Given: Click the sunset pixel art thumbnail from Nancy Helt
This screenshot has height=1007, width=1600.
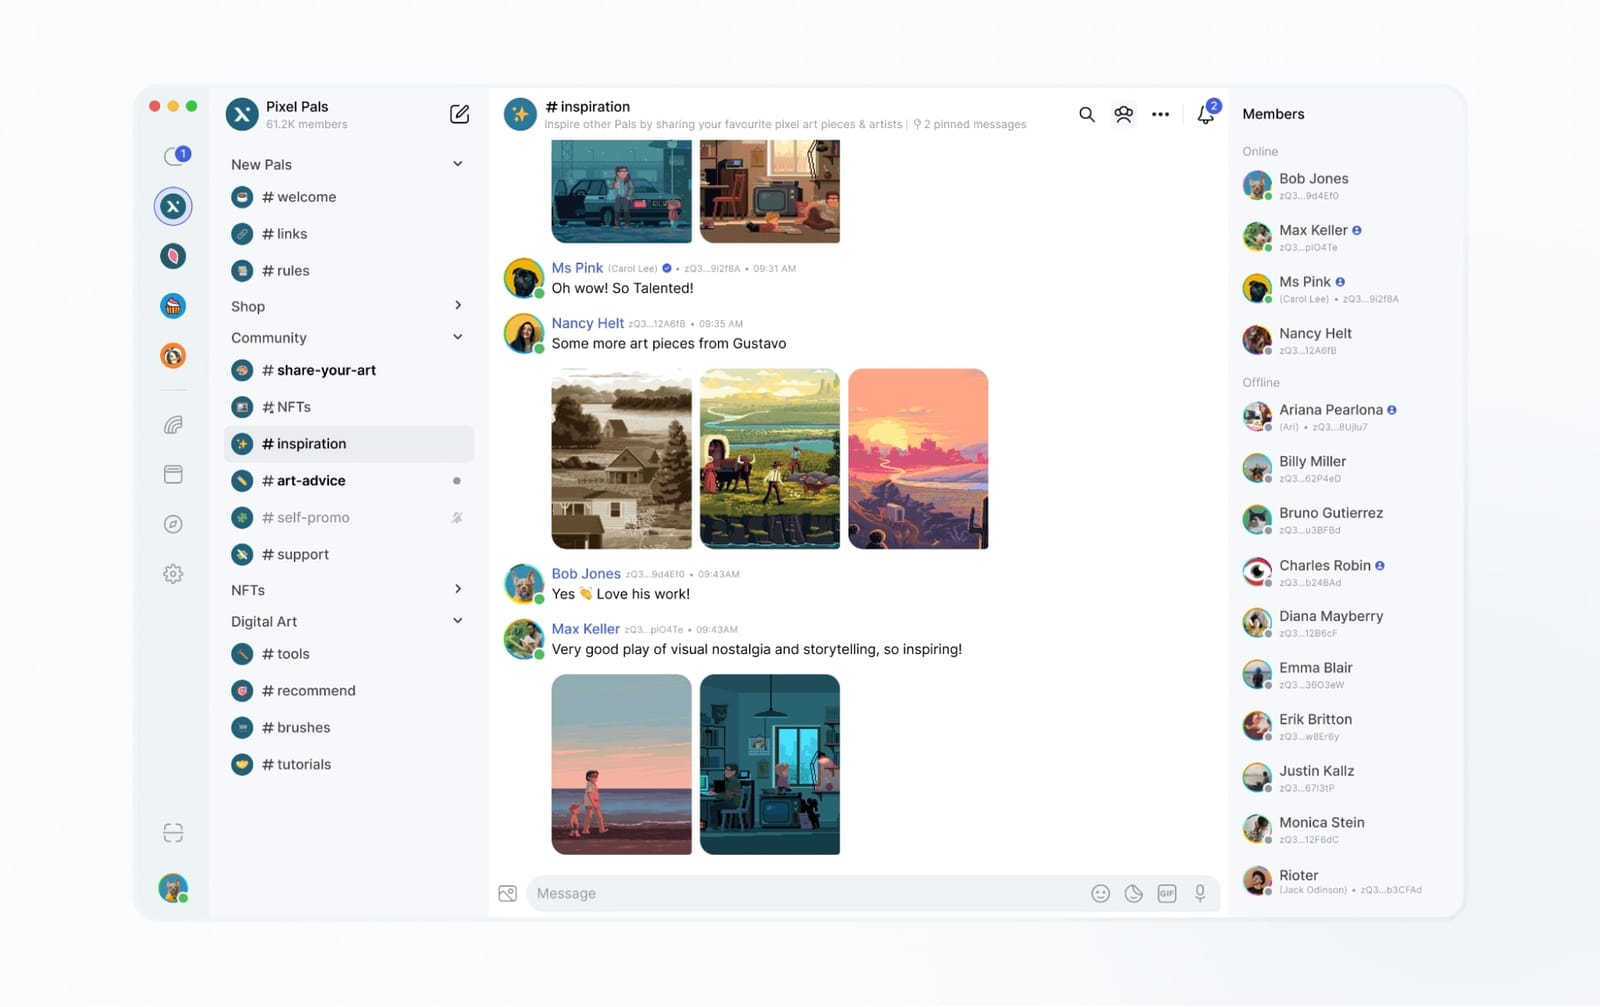Looking at the screenshot, I should [917, 459].
